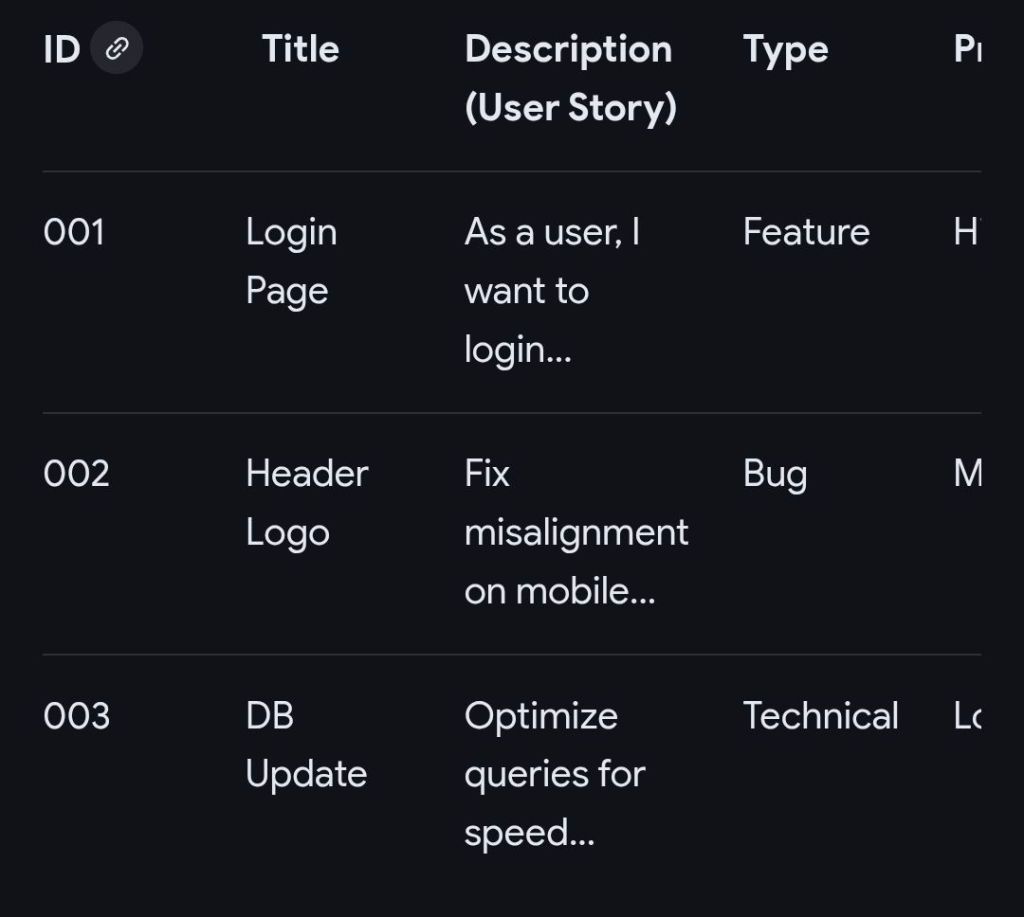Select the Bug type cell
1024x917 pixels.
(x=774, y=473)
